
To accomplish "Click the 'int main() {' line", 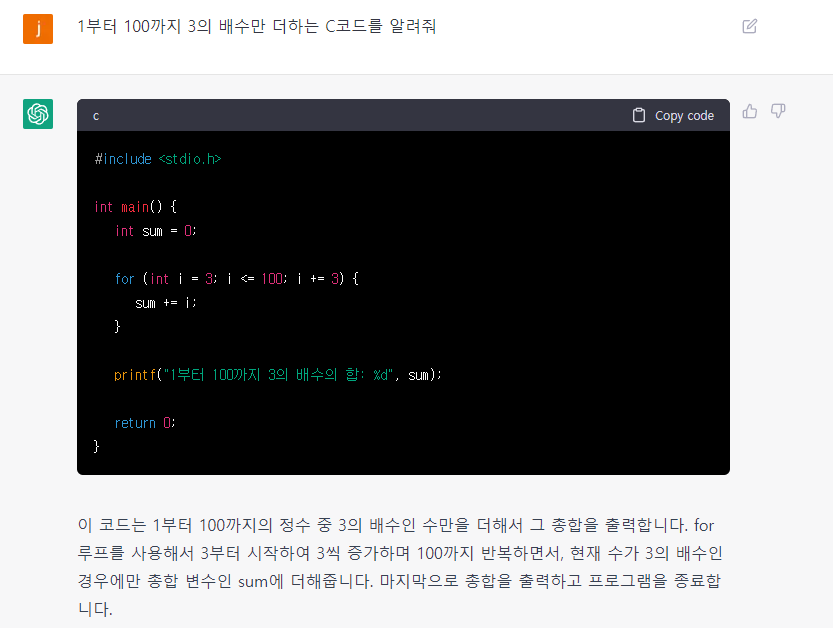I will (x=135, y=207).
